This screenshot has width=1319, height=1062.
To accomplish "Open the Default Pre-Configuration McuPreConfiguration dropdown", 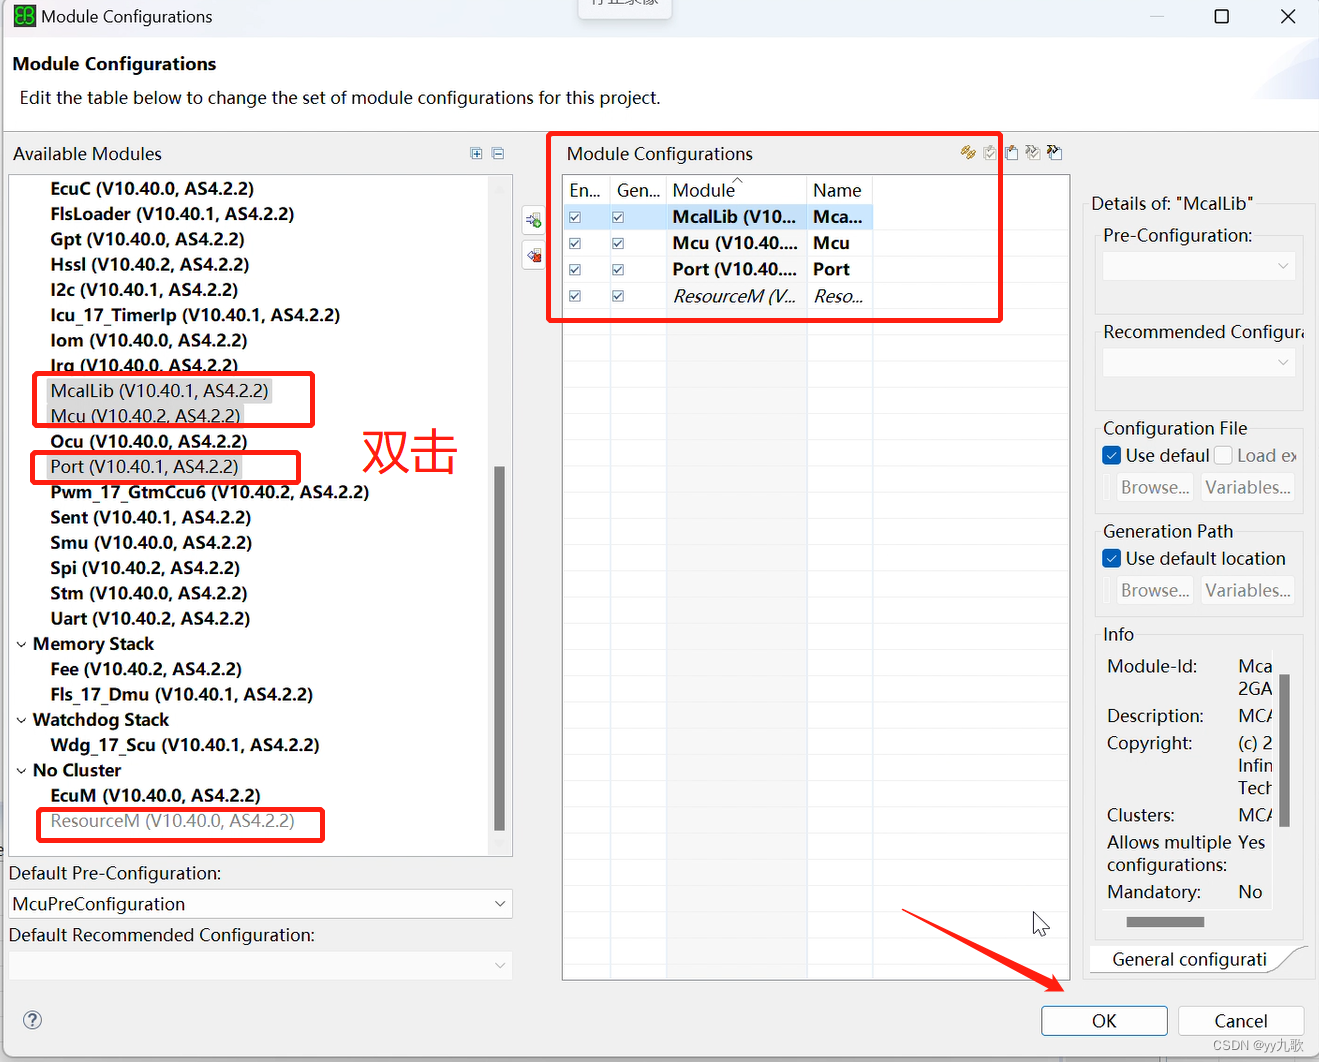I will (260, 904).
